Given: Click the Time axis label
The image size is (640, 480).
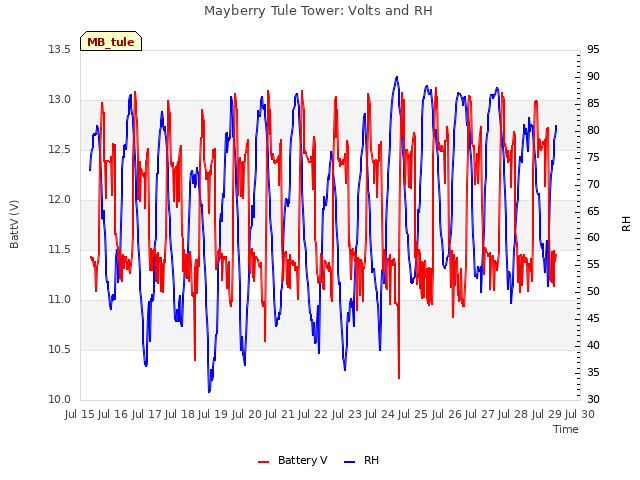Looking at the screenshot, I should [566, 429].
